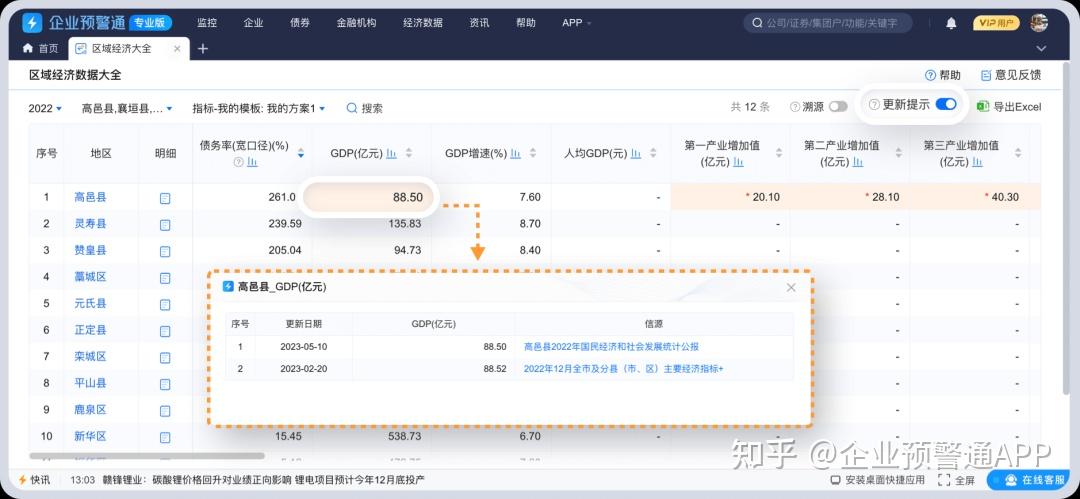Image resolution: width=1080 pixels, height=499 pixels.
Task: Show chart for GDP增速(%) column
Action: pyautogui.click(x=514, y=154)
